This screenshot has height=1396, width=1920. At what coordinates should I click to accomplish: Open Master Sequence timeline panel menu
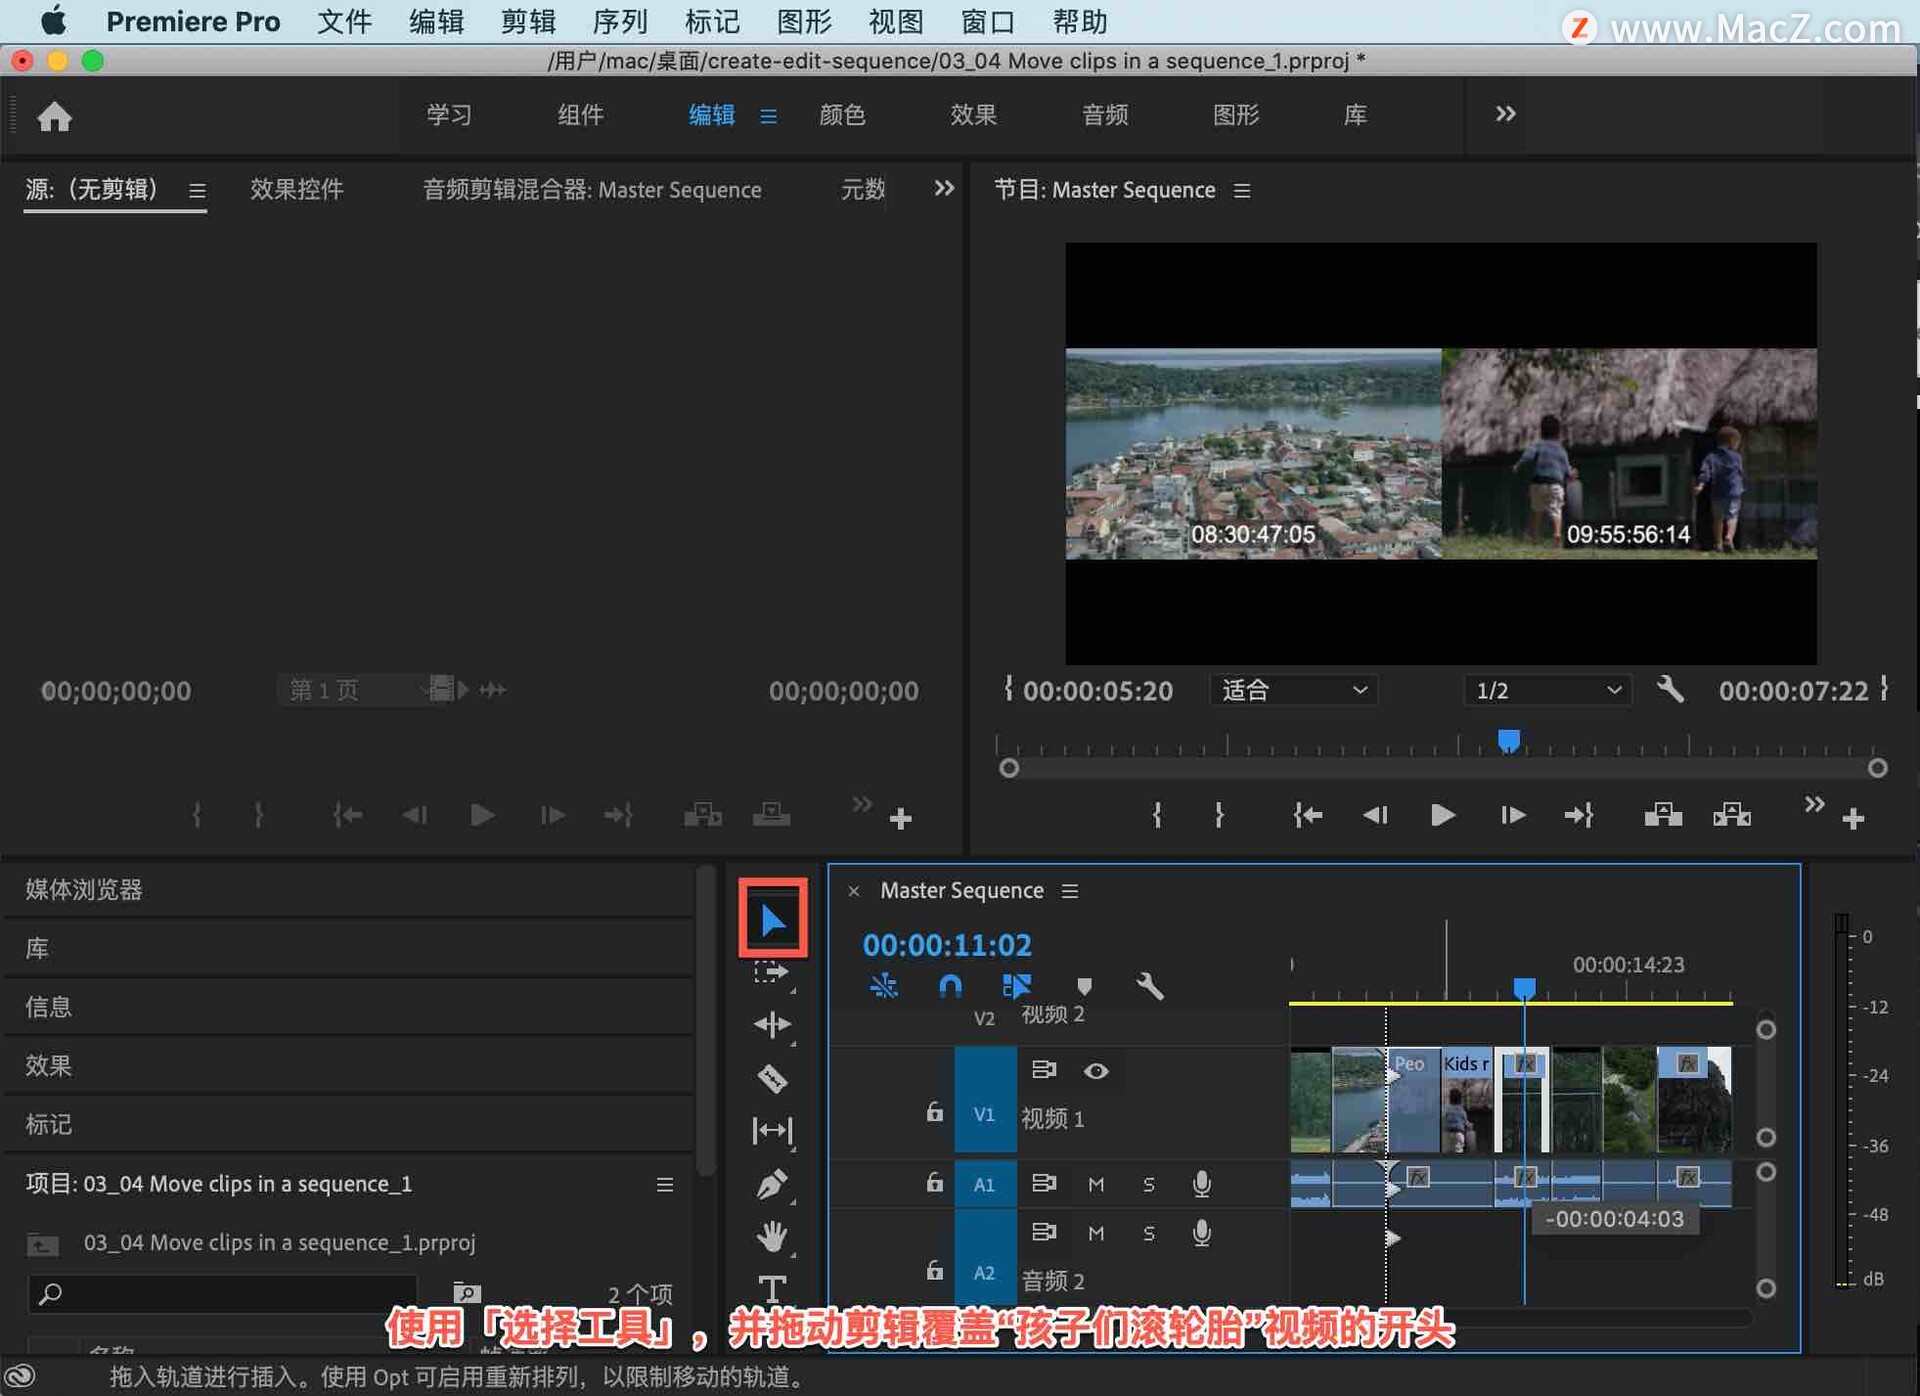[1070, 890]
